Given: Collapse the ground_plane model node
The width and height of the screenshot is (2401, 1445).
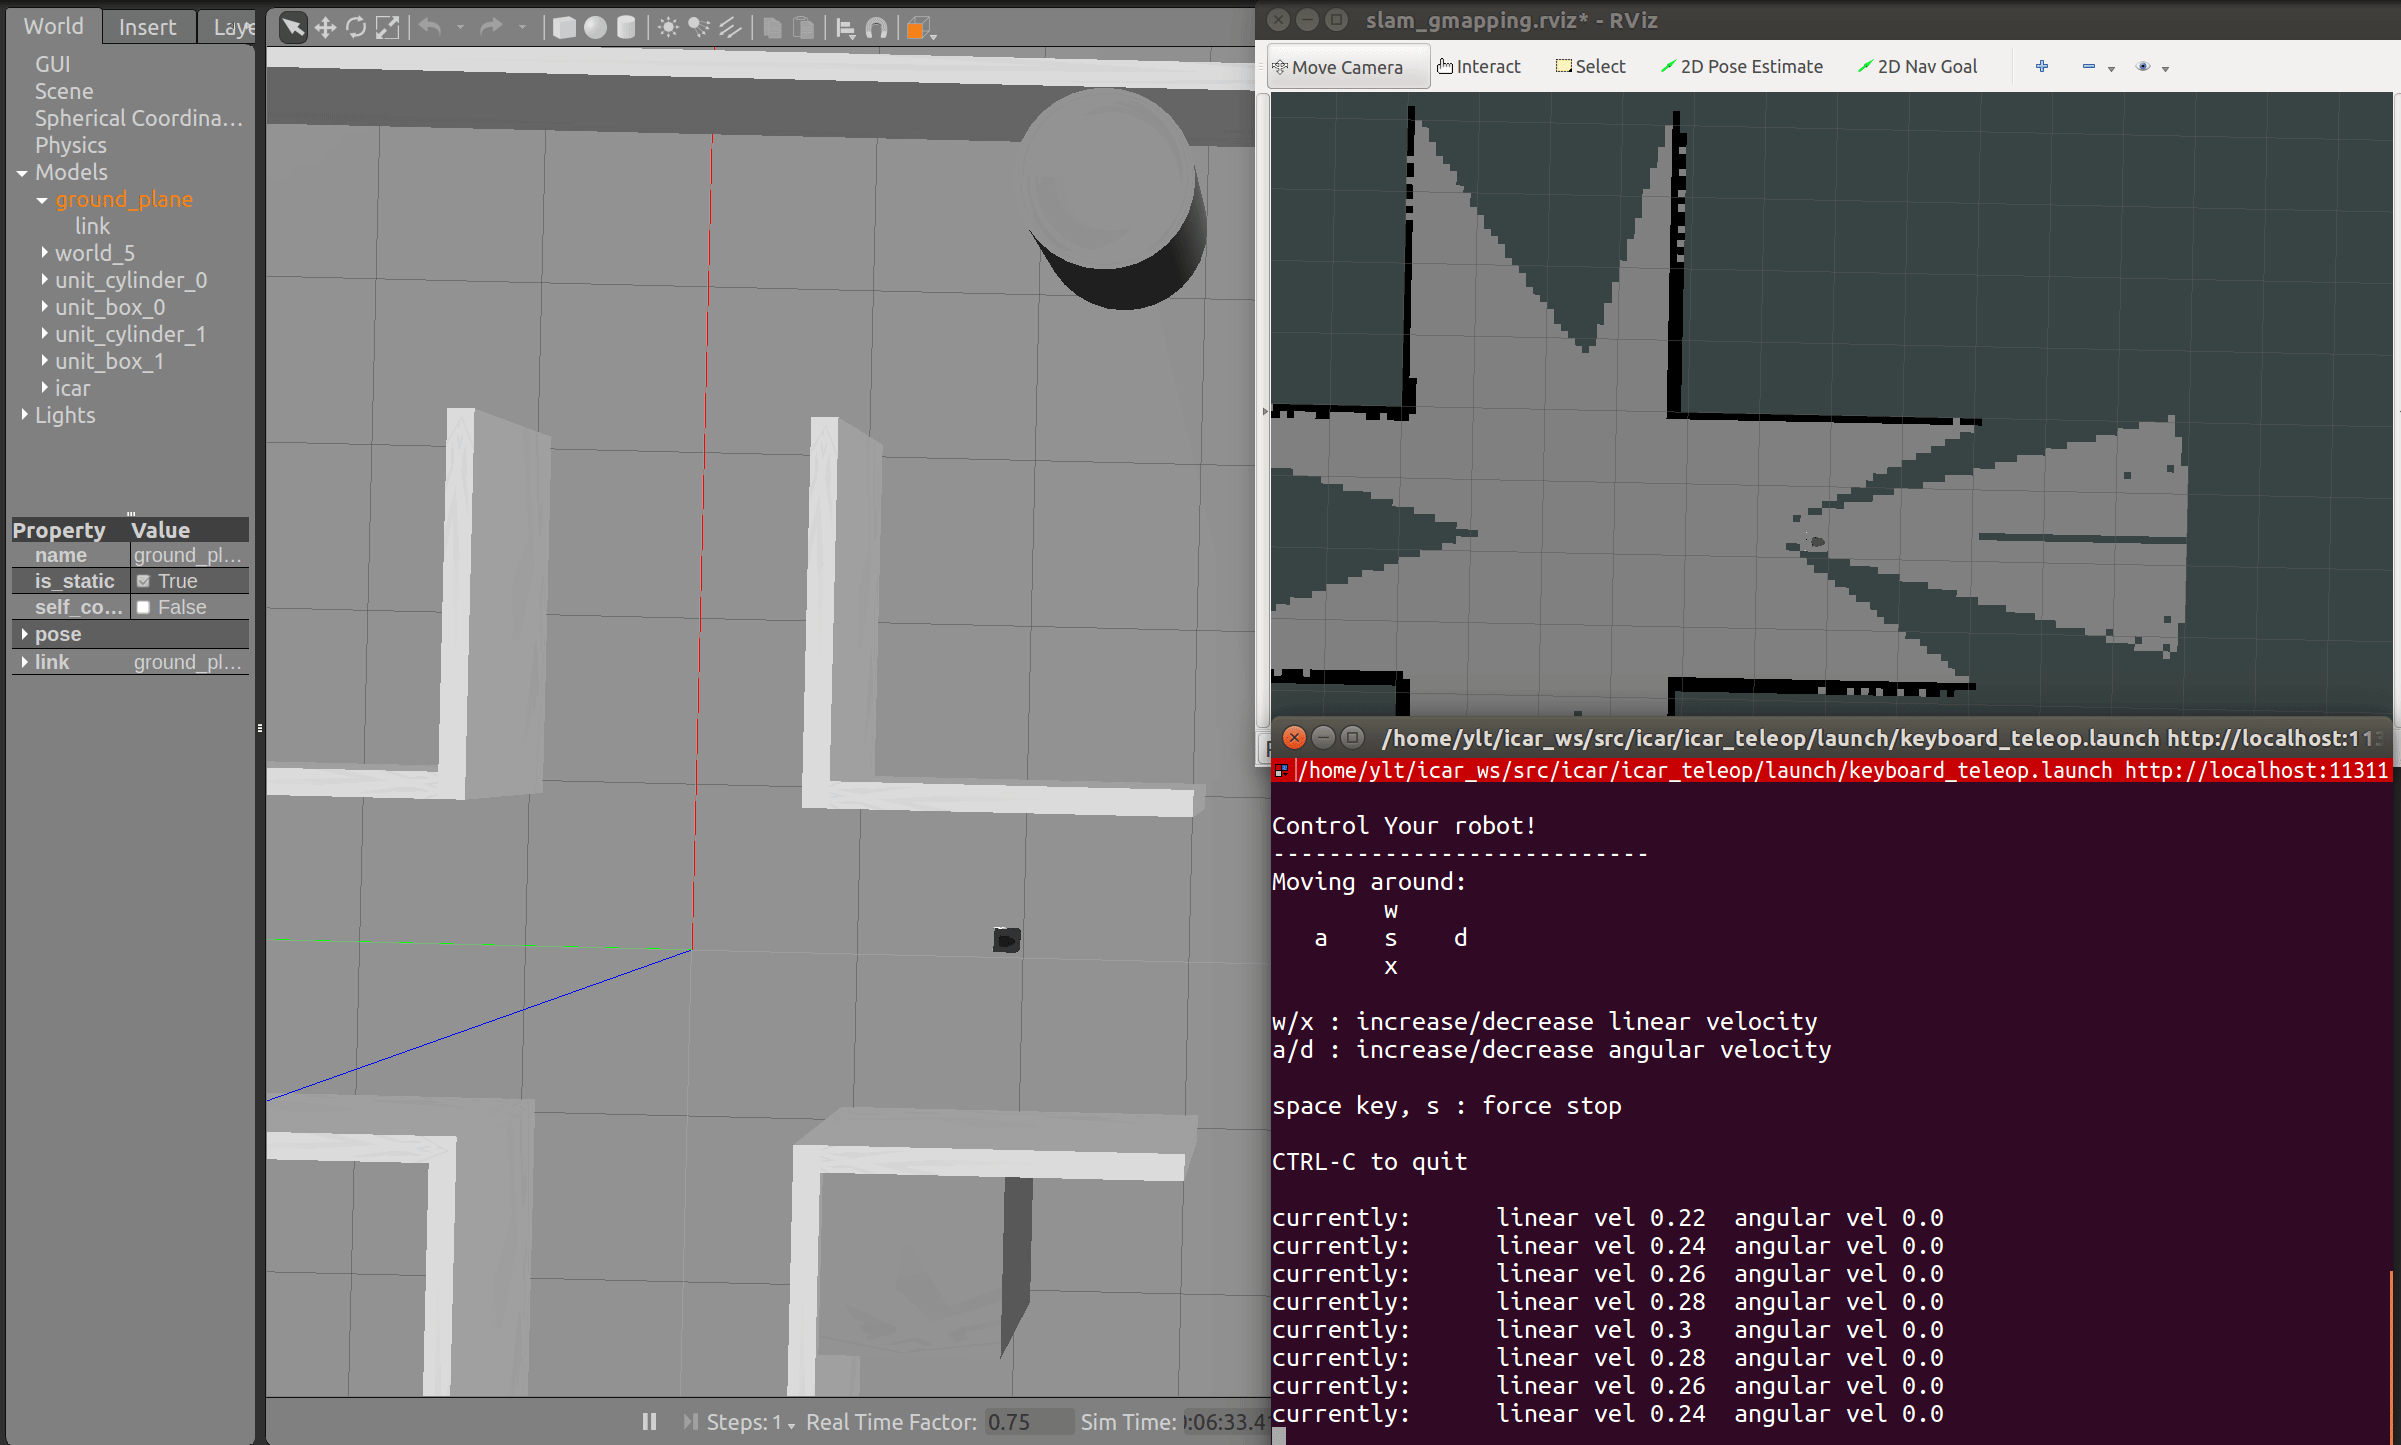Looking at the screenshot, I should 42,200.
